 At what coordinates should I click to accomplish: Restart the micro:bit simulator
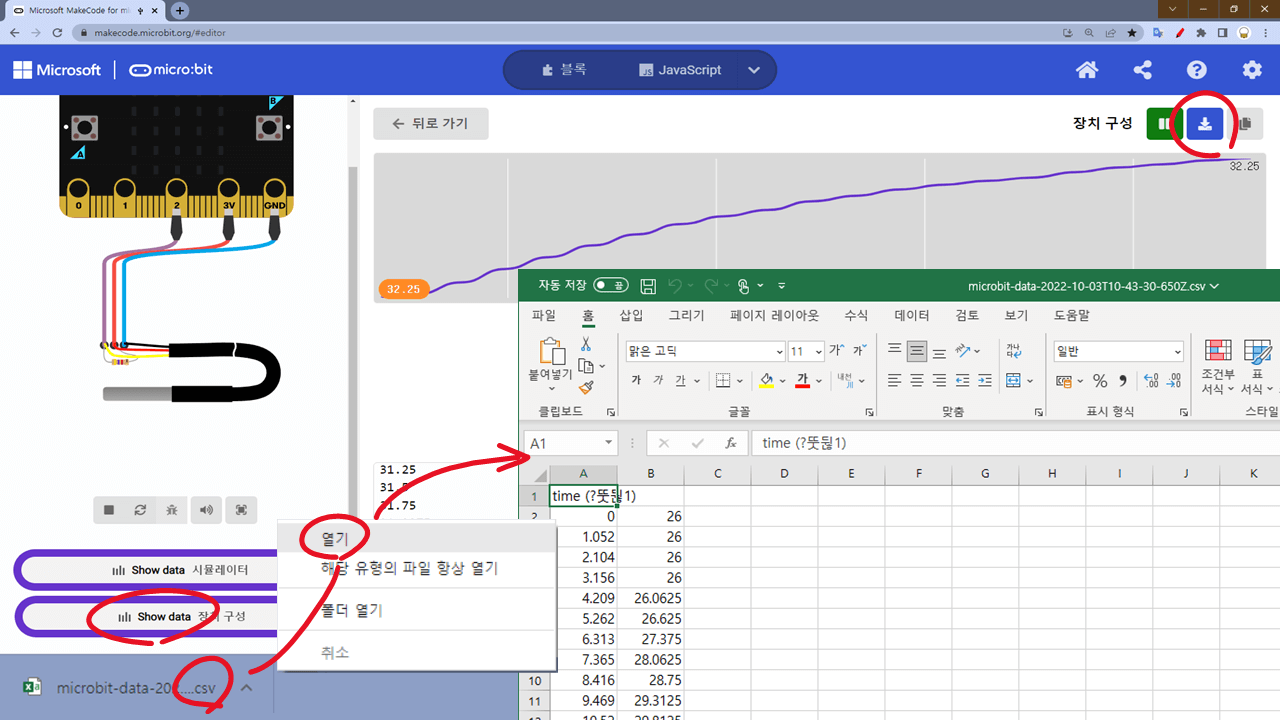(141, 510)
